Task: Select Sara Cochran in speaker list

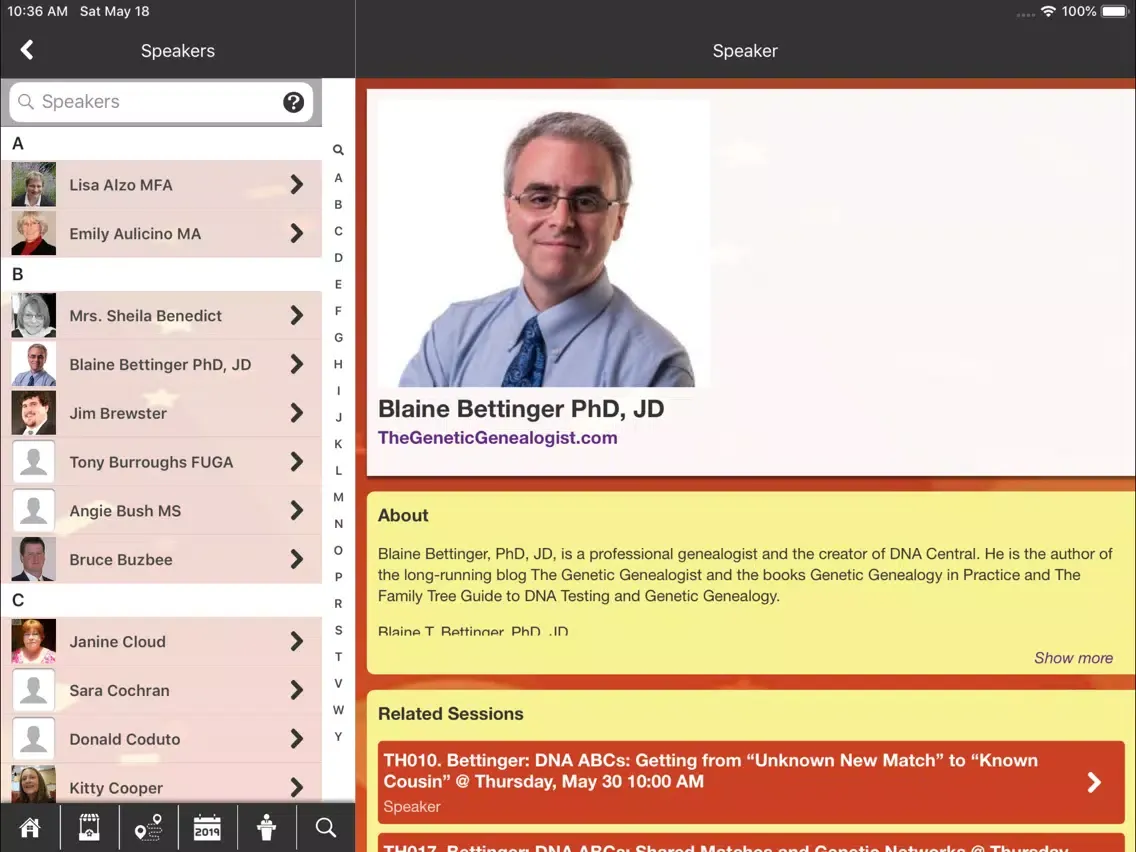Action: point(162,690)
